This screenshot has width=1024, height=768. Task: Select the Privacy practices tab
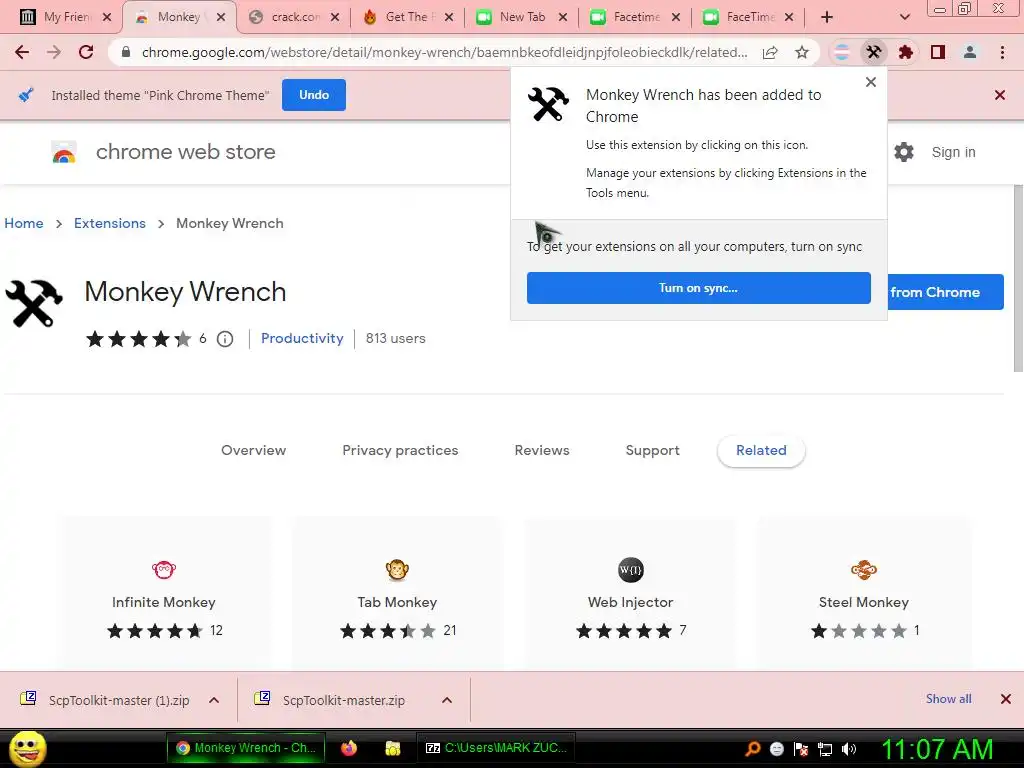pos(400,451)
